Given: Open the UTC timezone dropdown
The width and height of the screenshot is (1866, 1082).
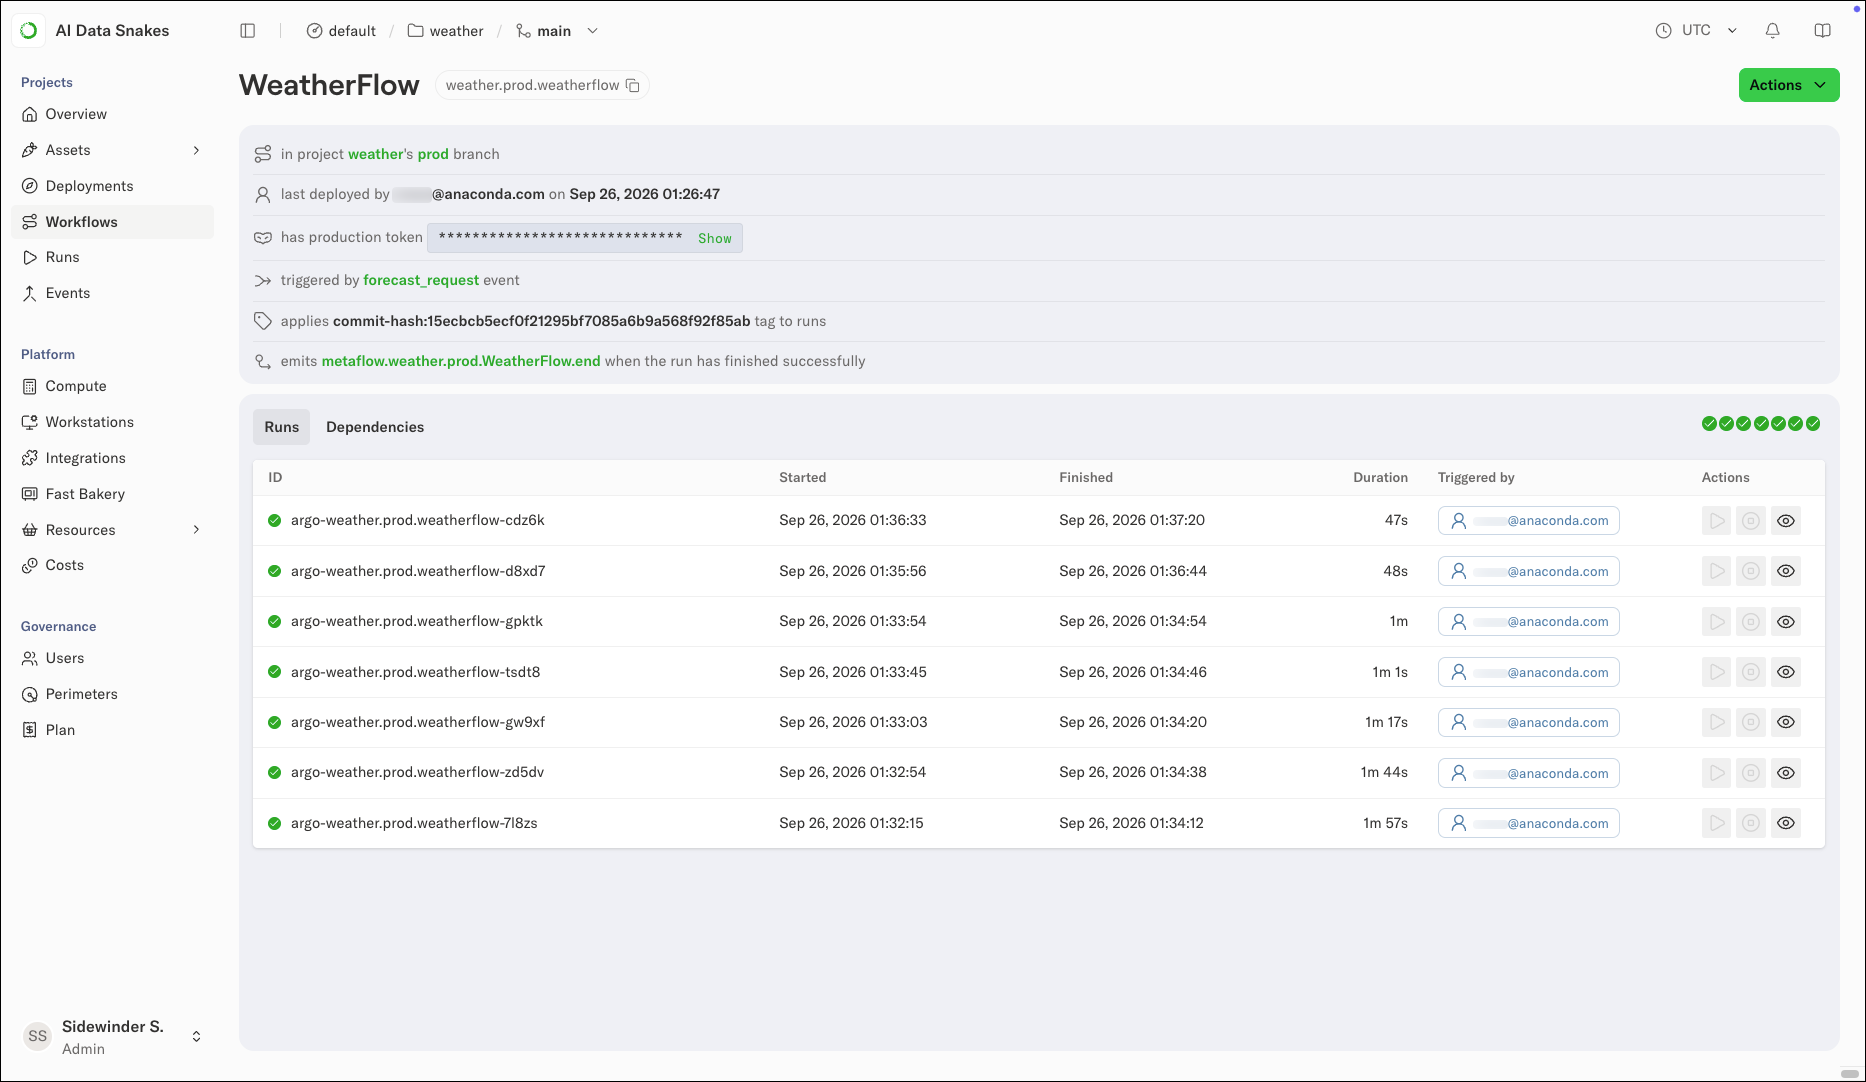Looking at the screenshot, I should [x=1697, y=31].
